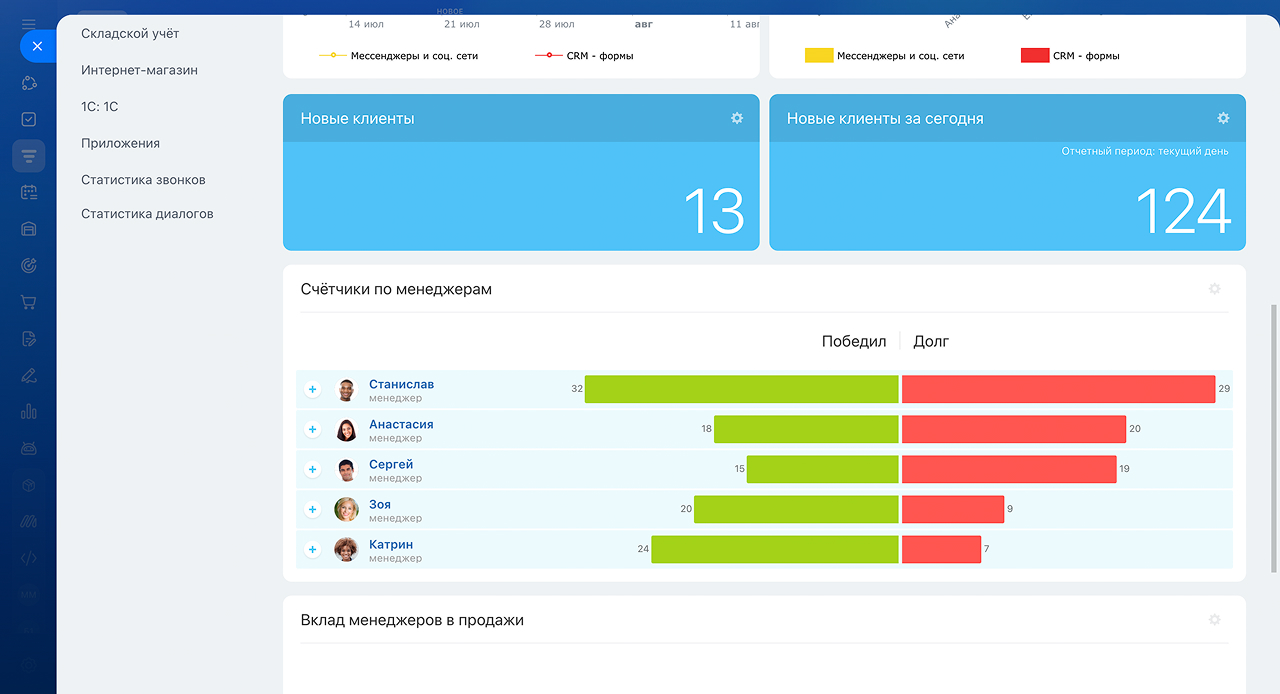
Task: Click Отчетный период: текущий день text
Action: [x=1145, y=152]
